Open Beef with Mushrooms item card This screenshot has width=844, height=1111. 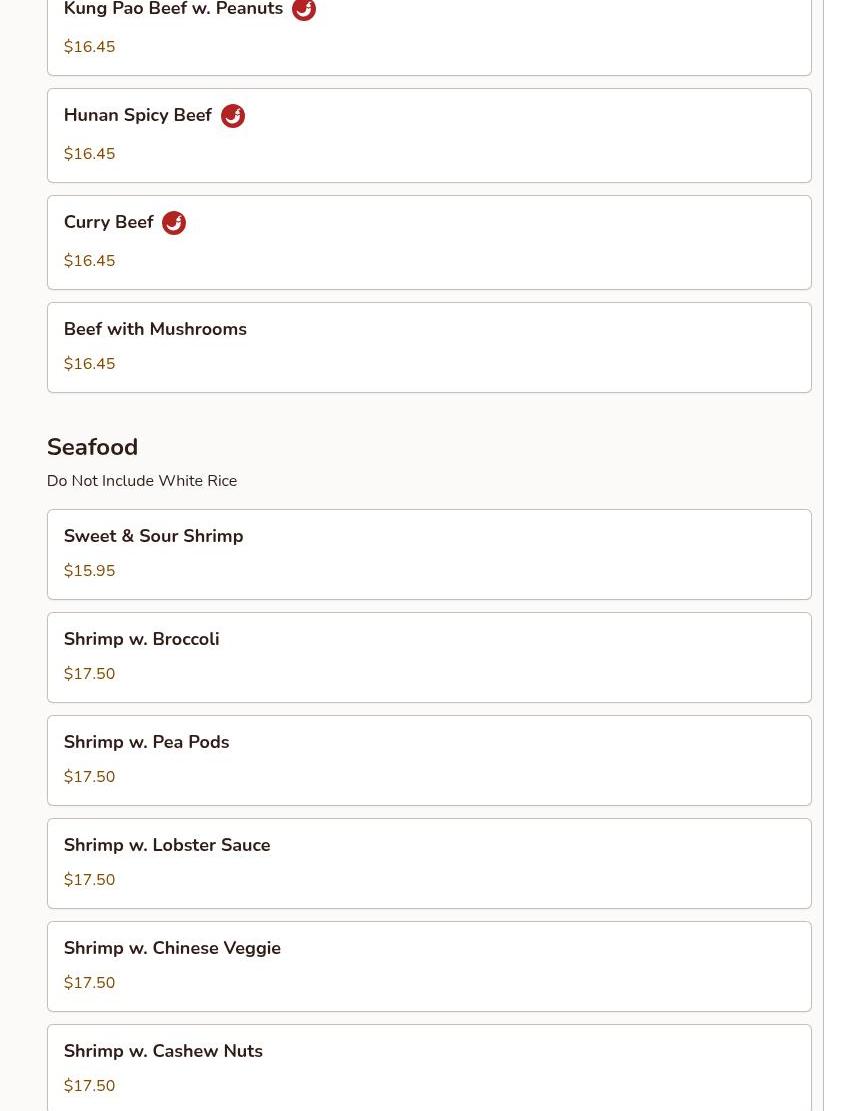(429, 347)
